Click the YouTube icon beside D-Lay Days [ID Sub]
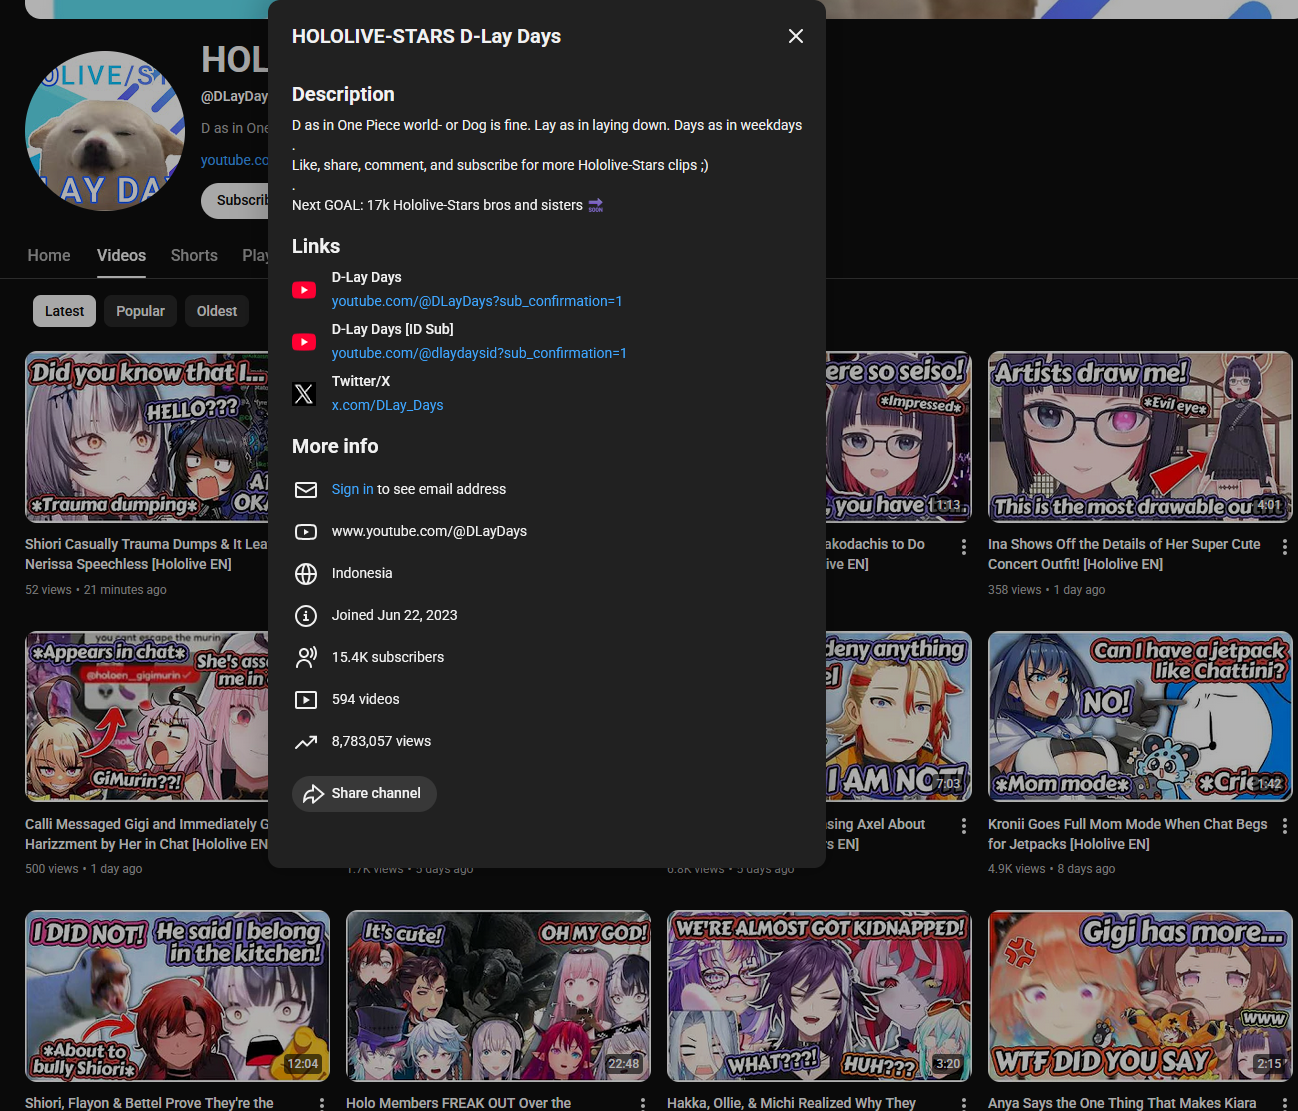This screenshot has height=1111, width=1298. pyautogui.click(x=304, y=342)
